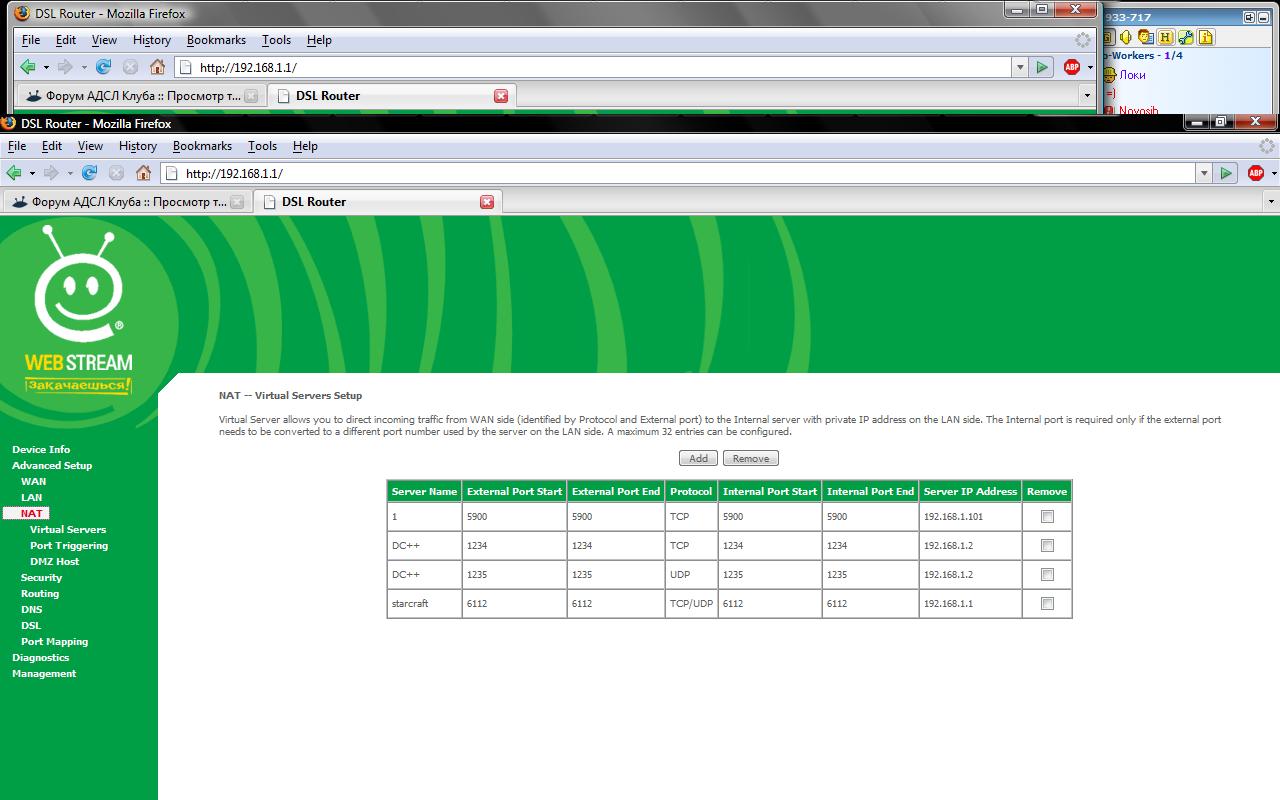Click forward arrow in front Firefox window

click(x=52, y=173)
